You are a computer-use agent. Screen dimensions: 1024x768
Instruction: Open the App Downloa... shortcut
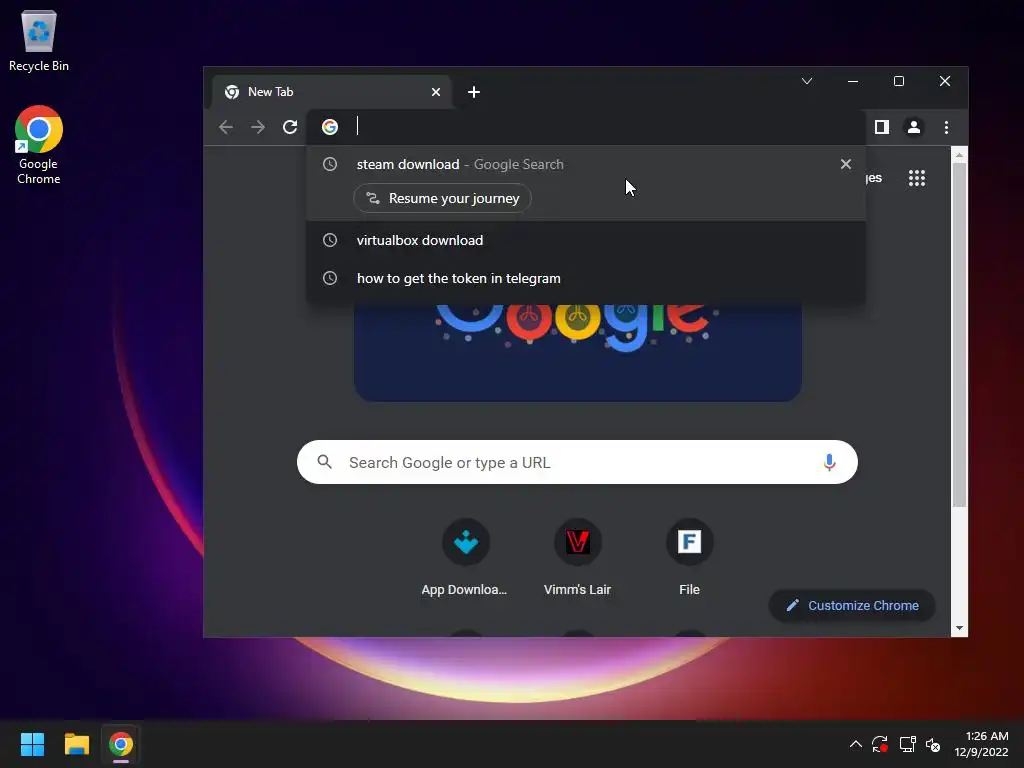465,558
